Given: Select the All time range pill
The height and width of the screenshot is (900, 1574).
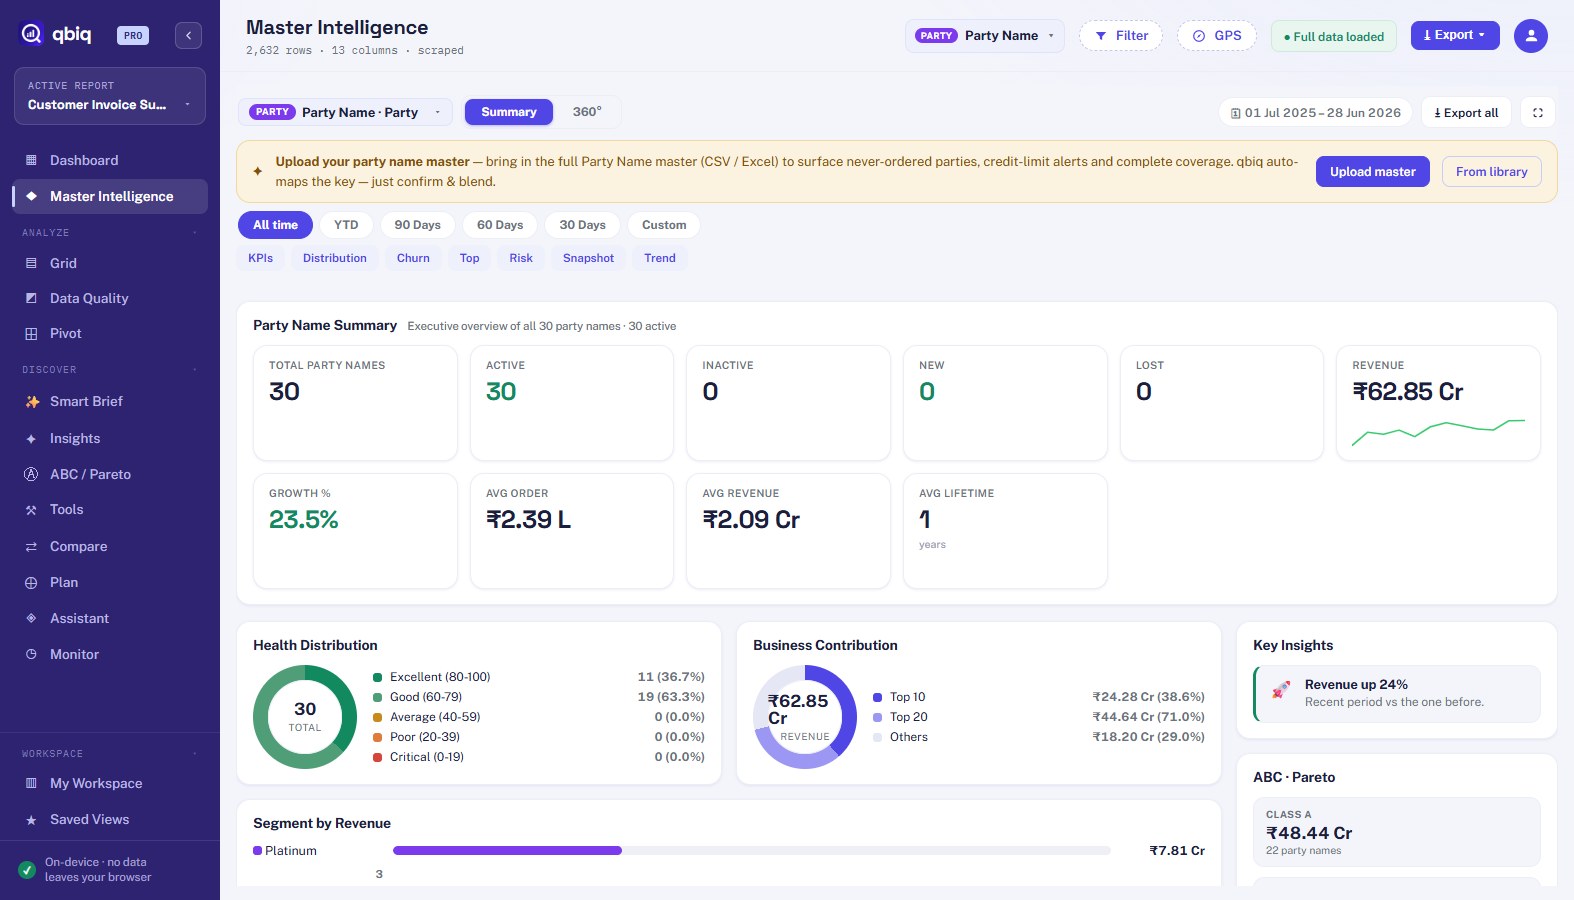Looking at the screenshot, I should click(275, 225).
